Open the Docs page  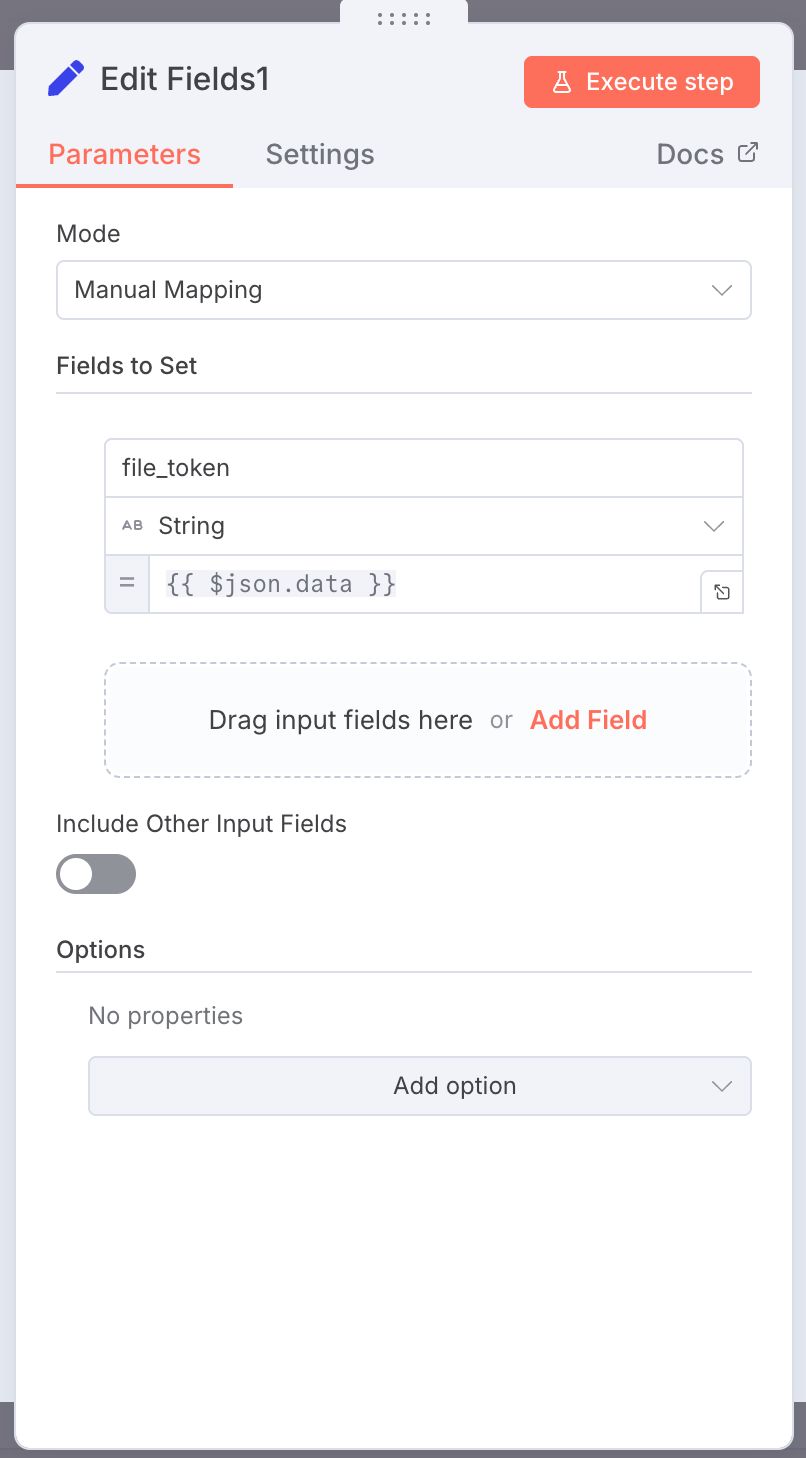(690, 154)
